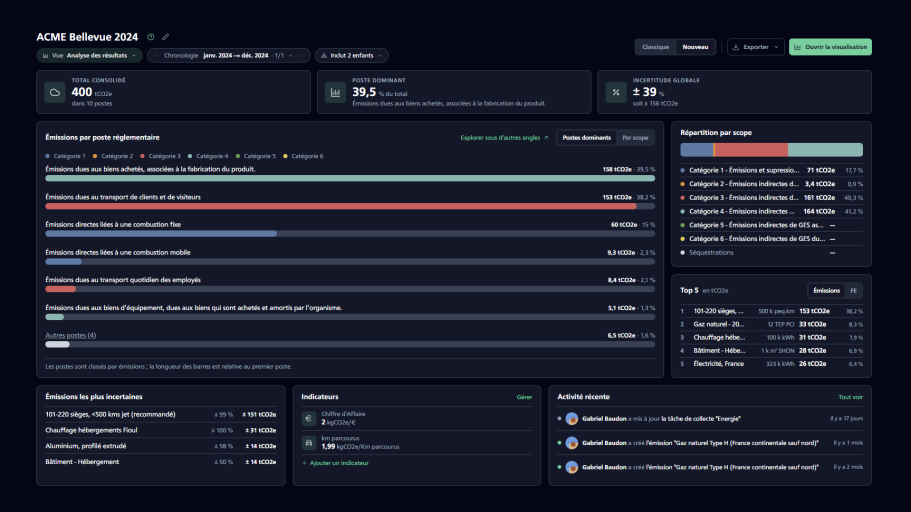Open the Chronologie period dropdown
911x512 pixels.
(229, 56)
